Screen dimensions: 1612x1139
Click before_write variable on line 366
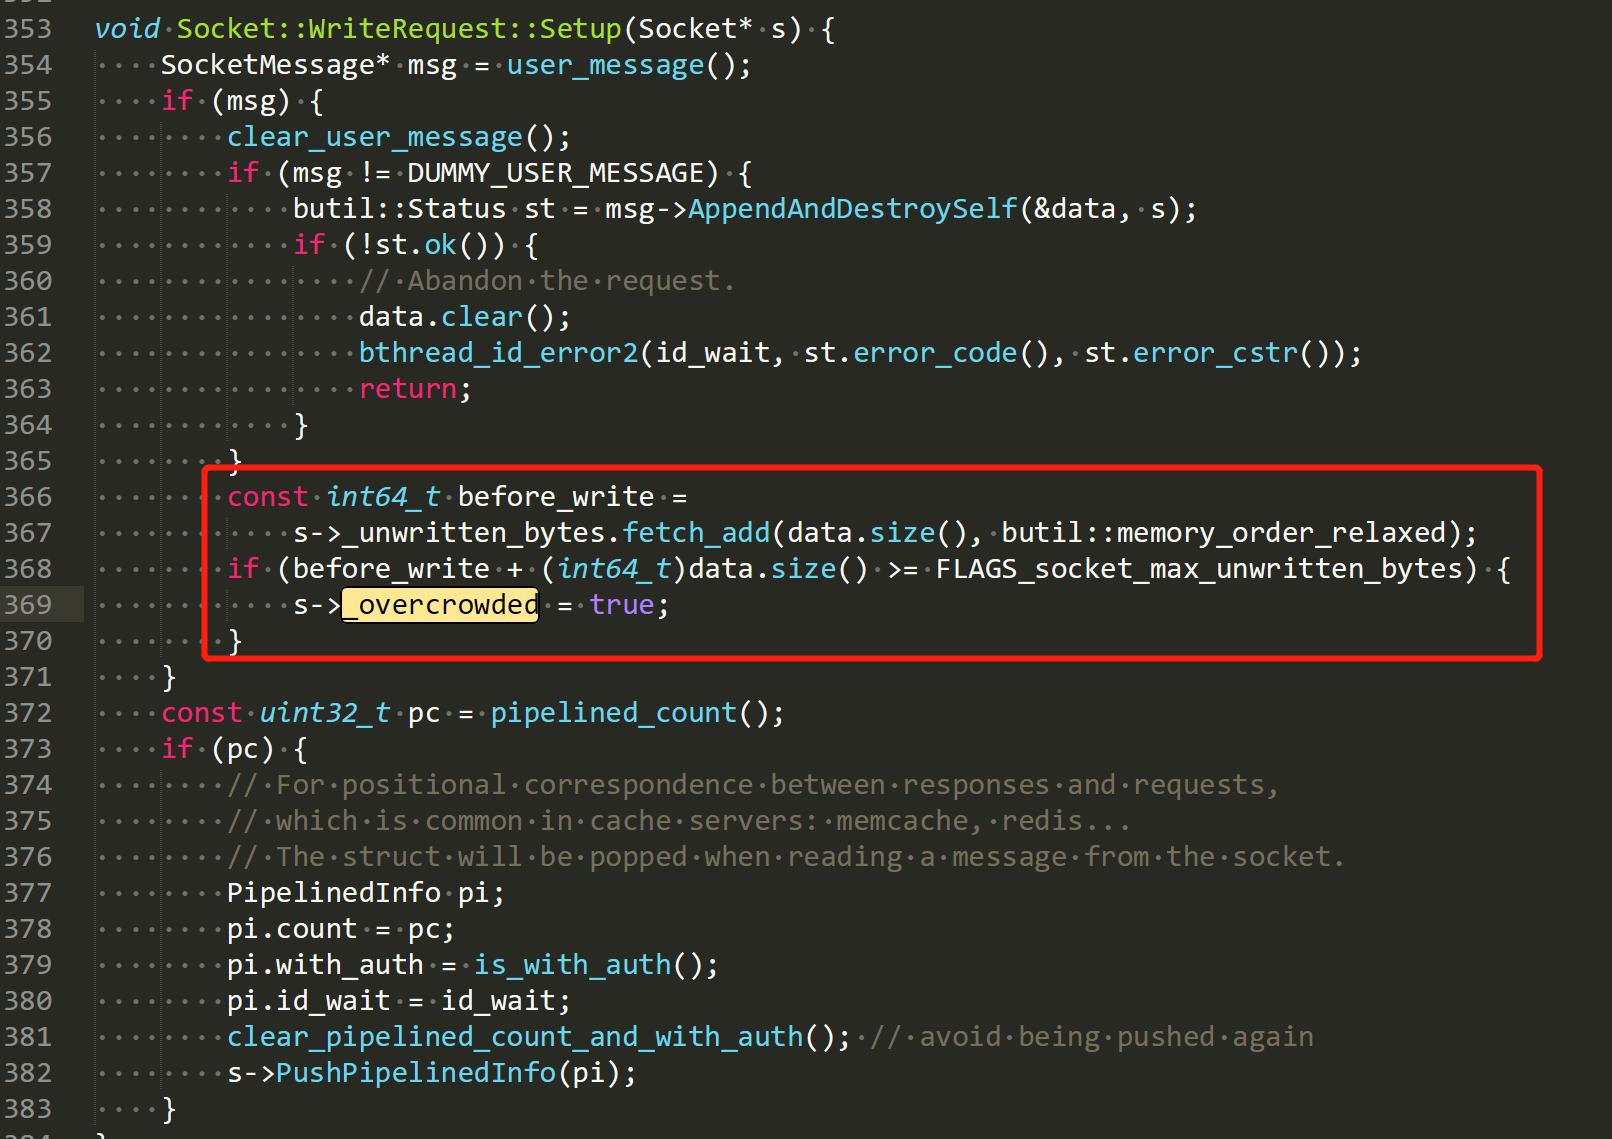click(x=556, y=496)
